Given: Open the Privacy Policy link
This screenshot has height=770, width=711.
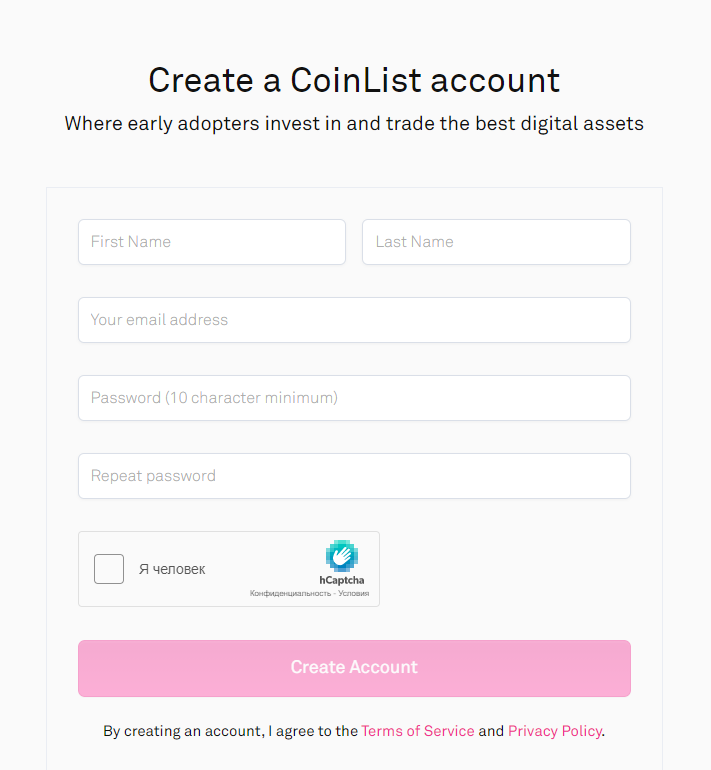Looking at the screenshot, I should (555, 731).
